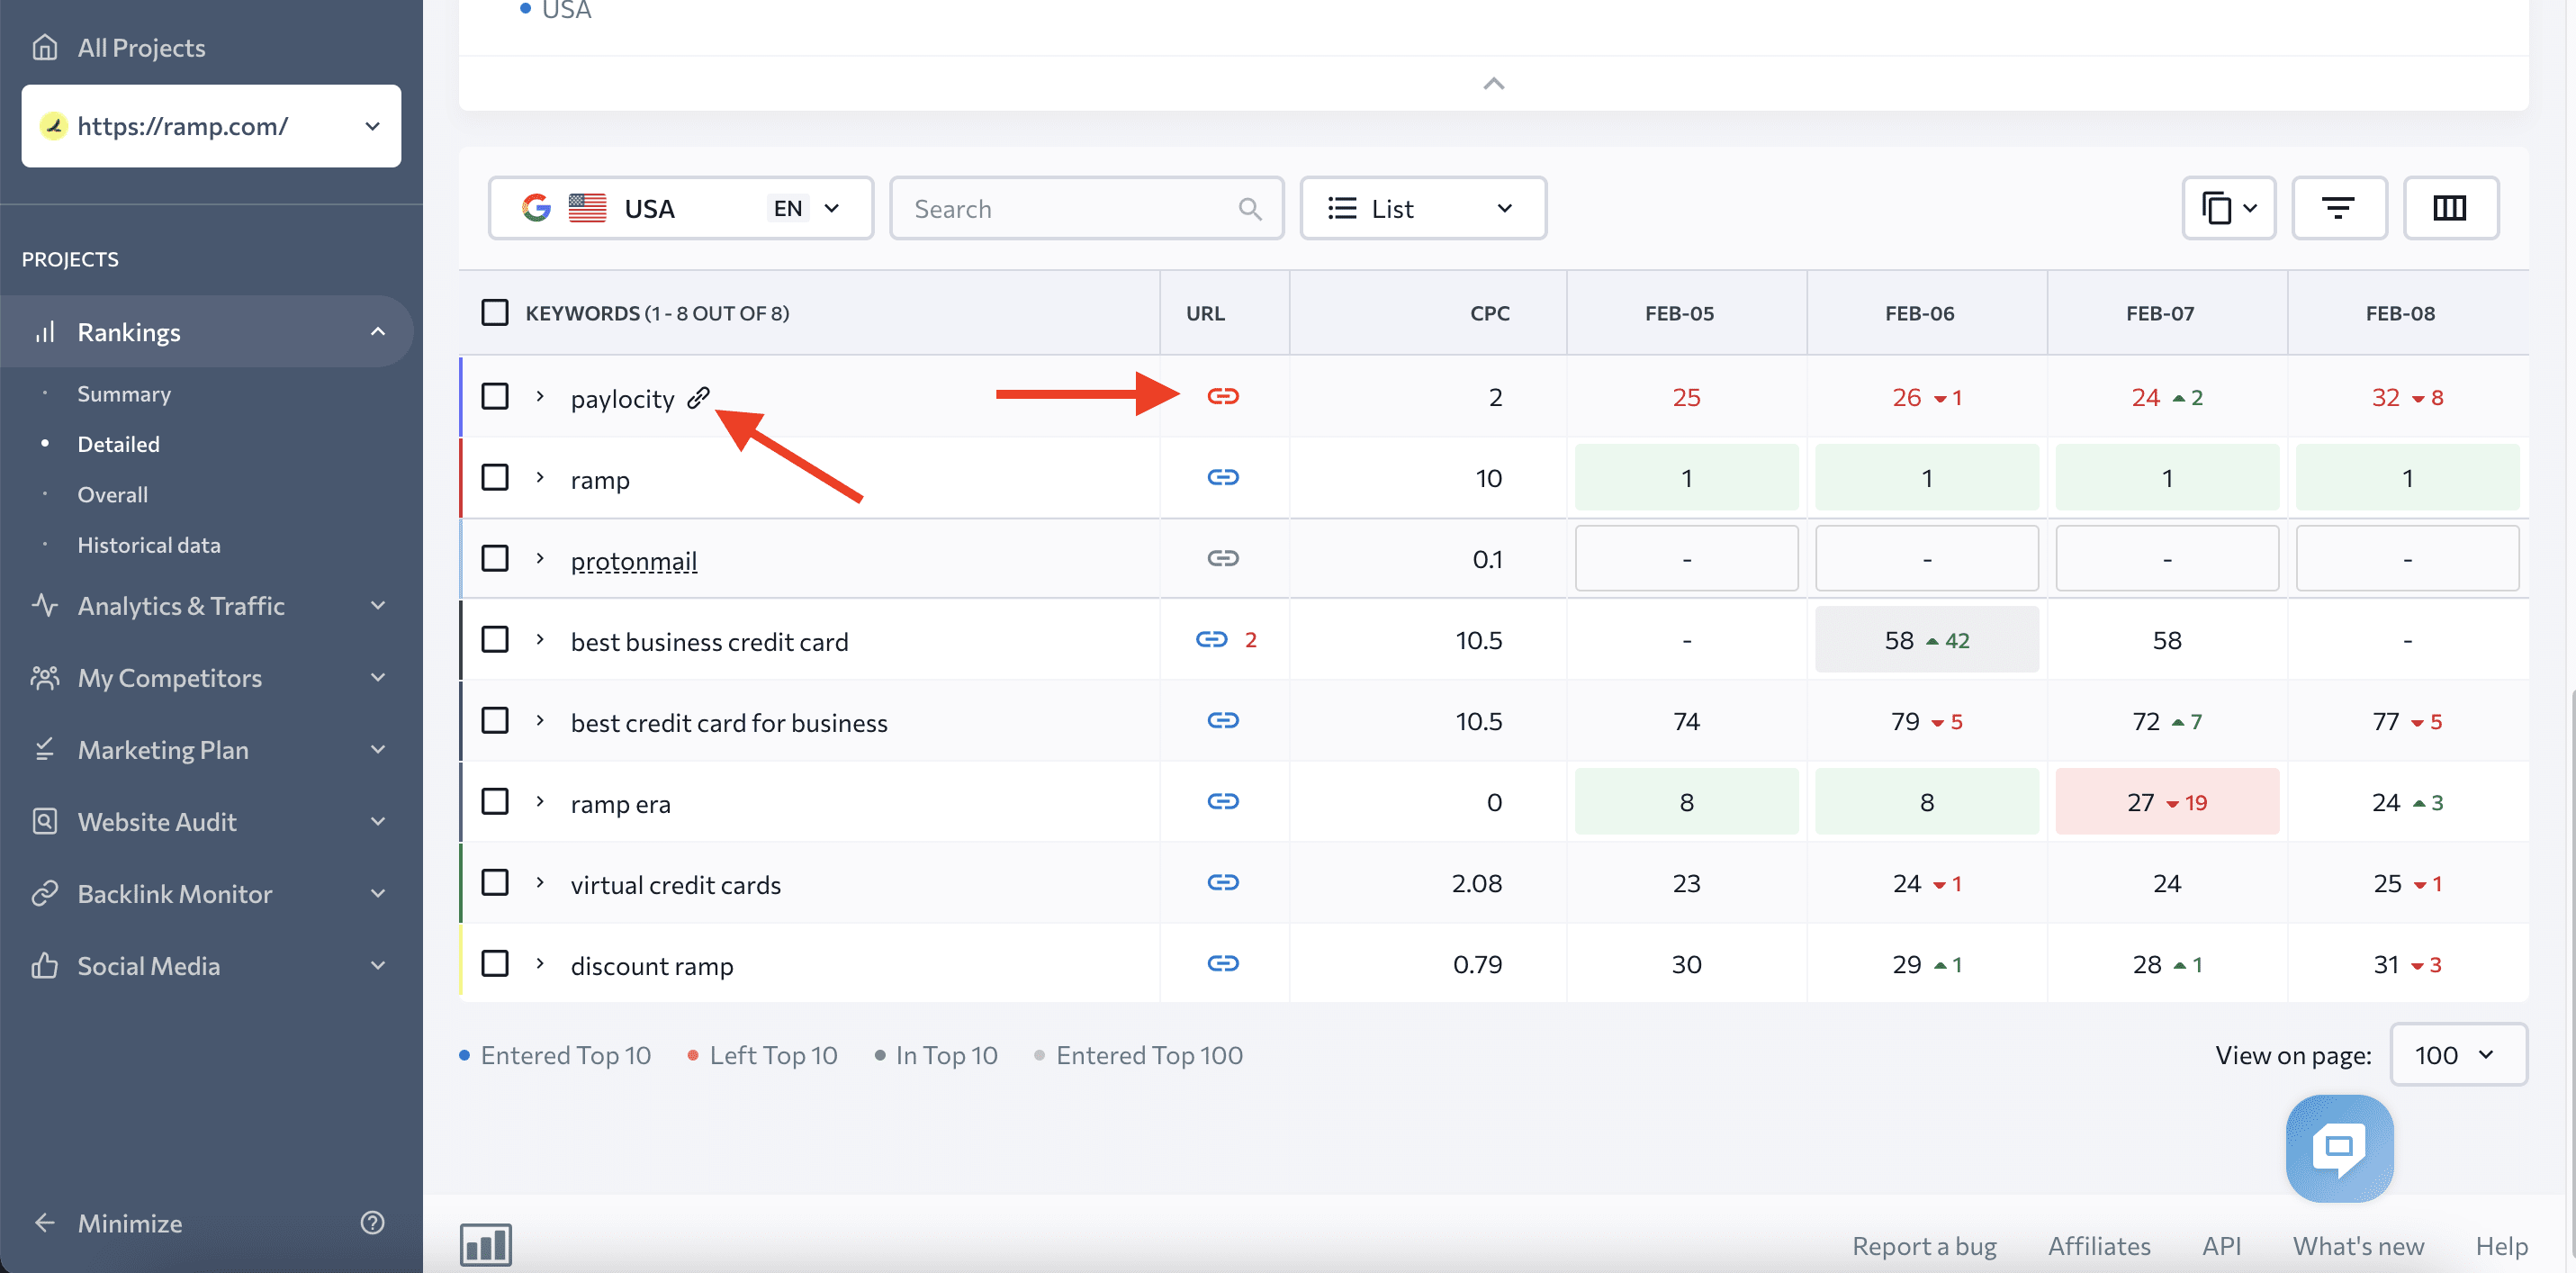Click the Report a bug link

[1923, 1246]
